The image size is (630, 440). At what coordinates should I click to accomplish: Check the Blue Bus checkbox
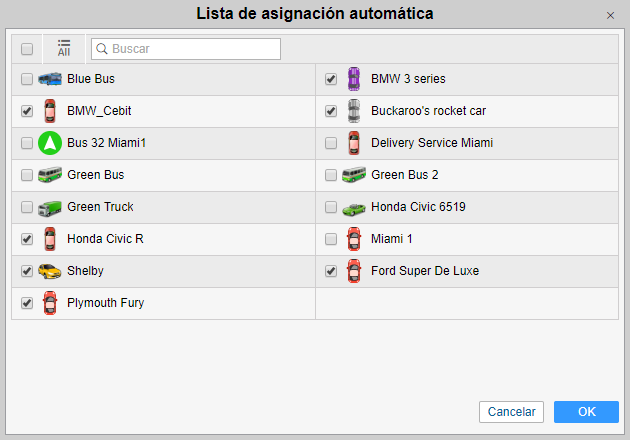[27, 79]
